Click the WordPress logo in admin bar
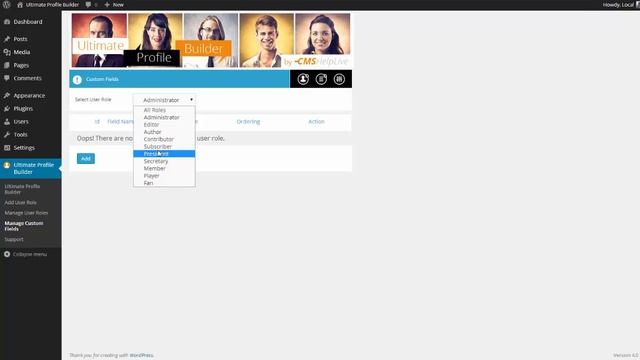The width and height of the screenshot is (640, 360). tap(7, 5)
